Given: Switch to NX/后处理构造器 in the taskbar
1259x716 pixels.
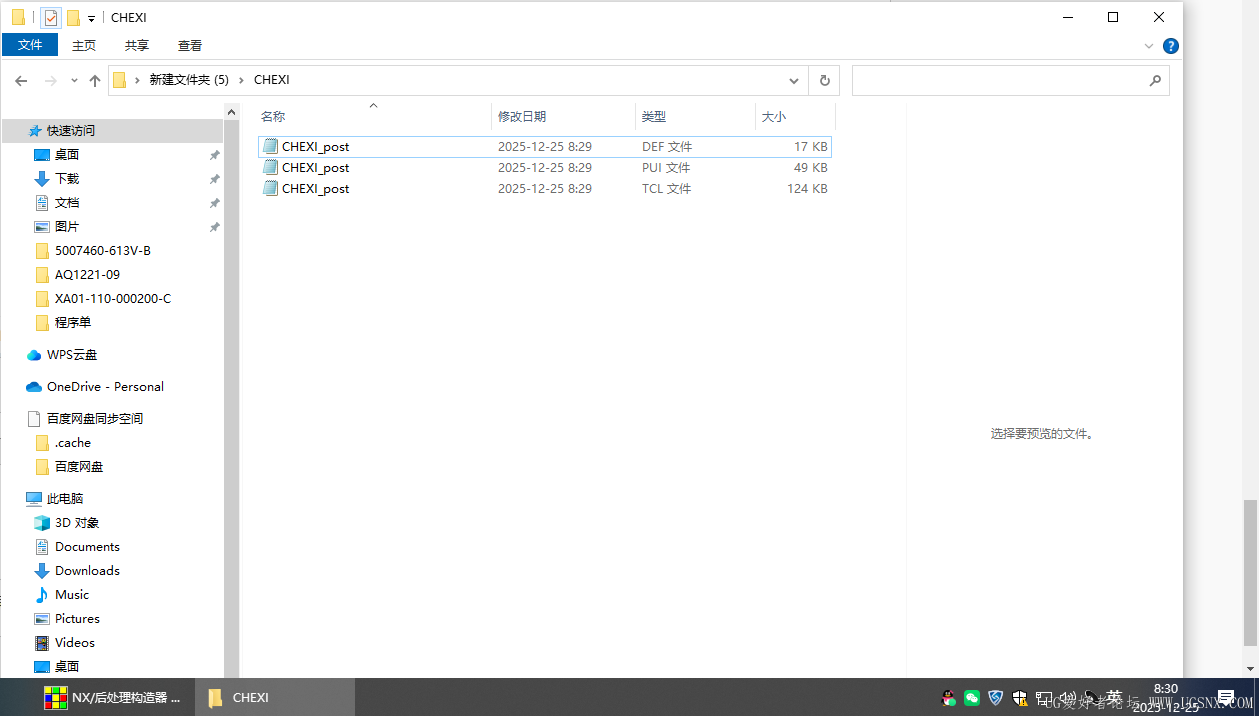Looking at the screenshot, I should click(x=113, y=697).
